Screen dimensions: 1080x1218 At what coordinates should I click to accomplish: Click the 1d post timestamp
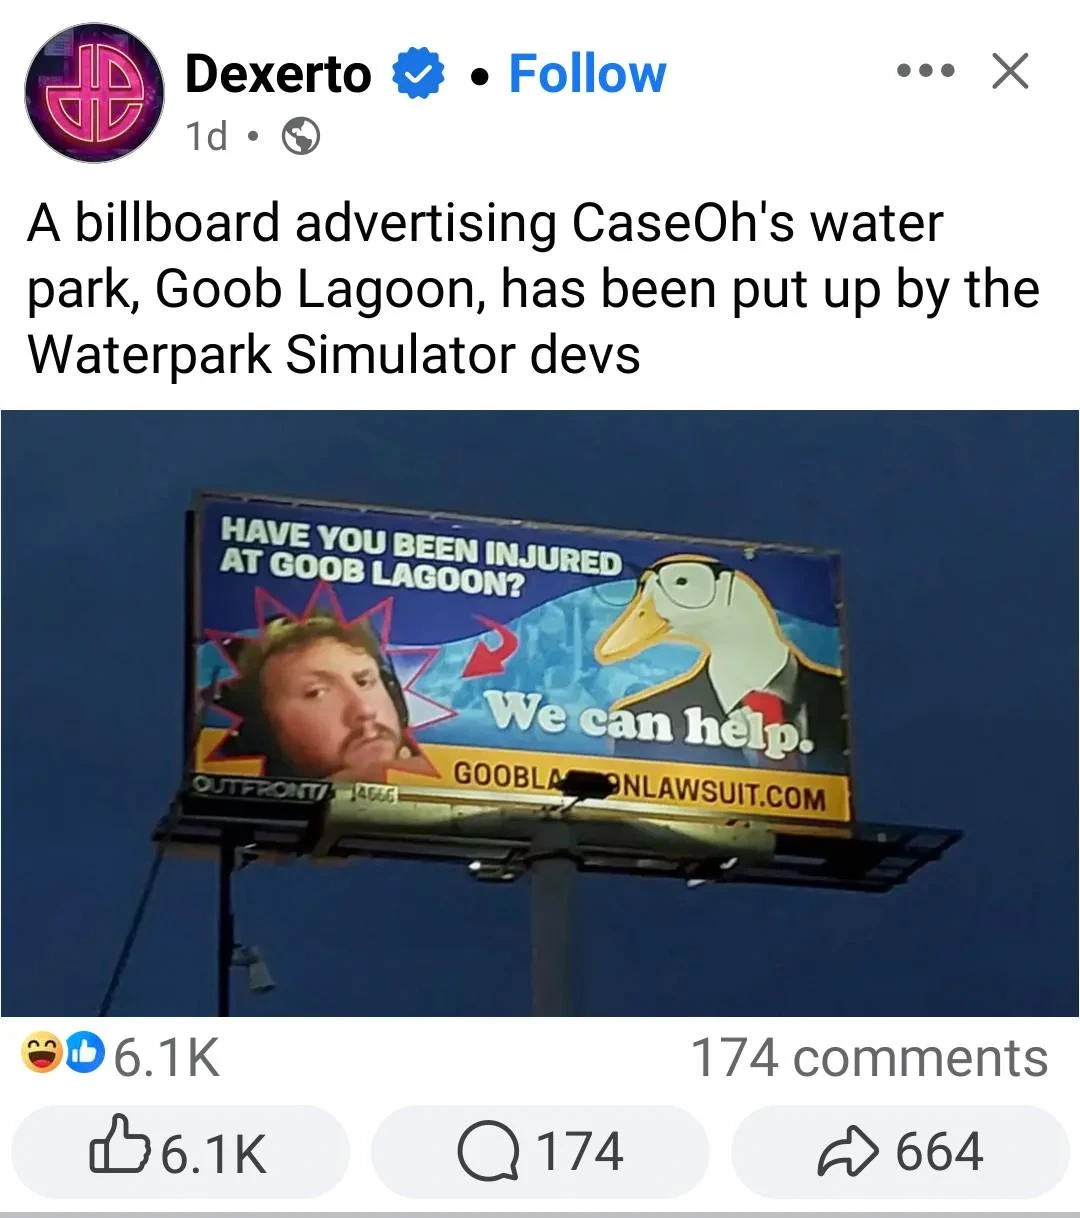tap(207, 136)
